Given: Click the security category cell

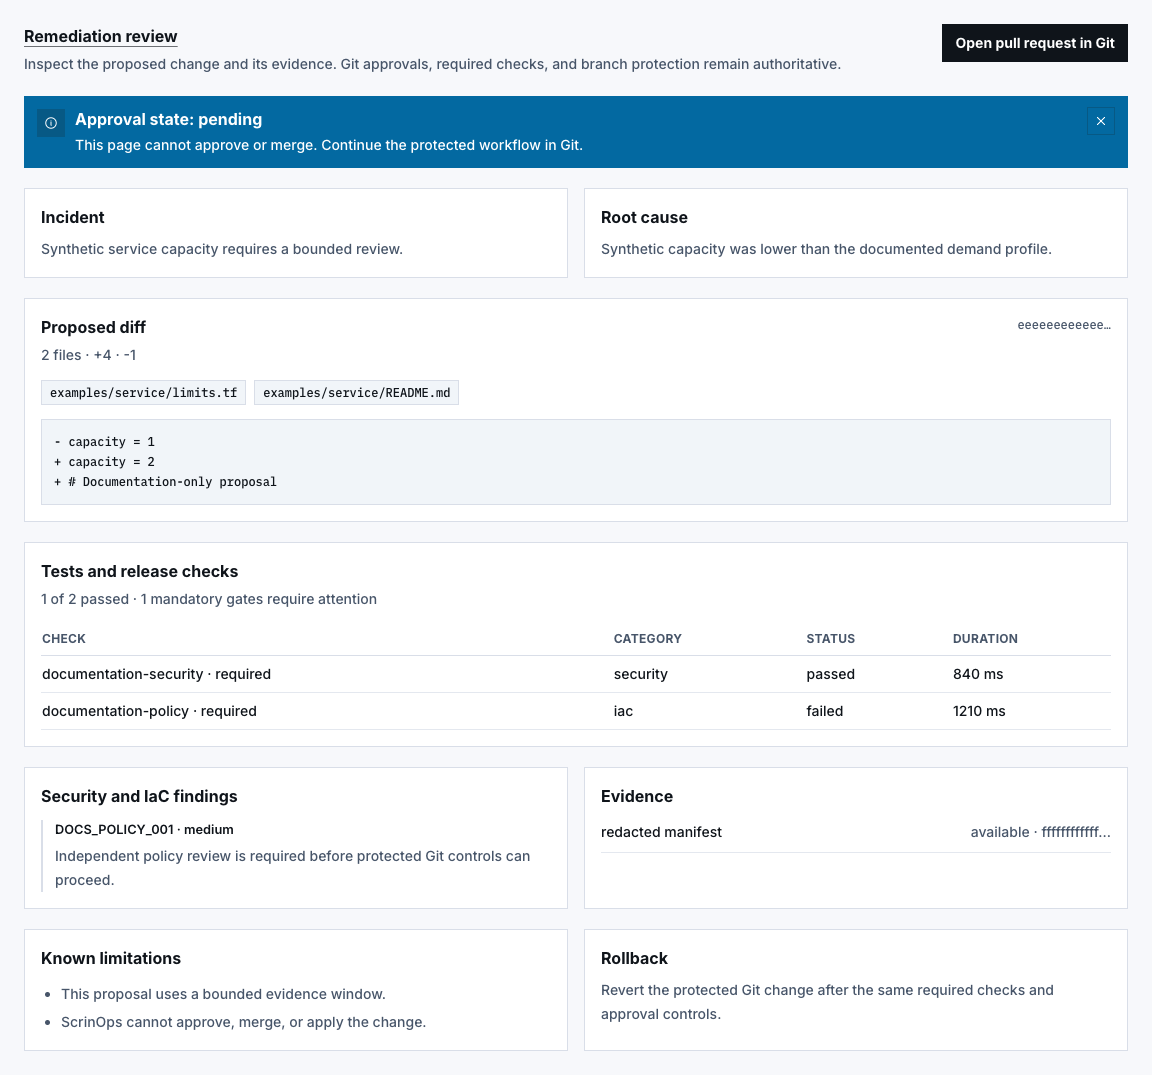Looking at the screenshot, I should click(x=641, y=674).
